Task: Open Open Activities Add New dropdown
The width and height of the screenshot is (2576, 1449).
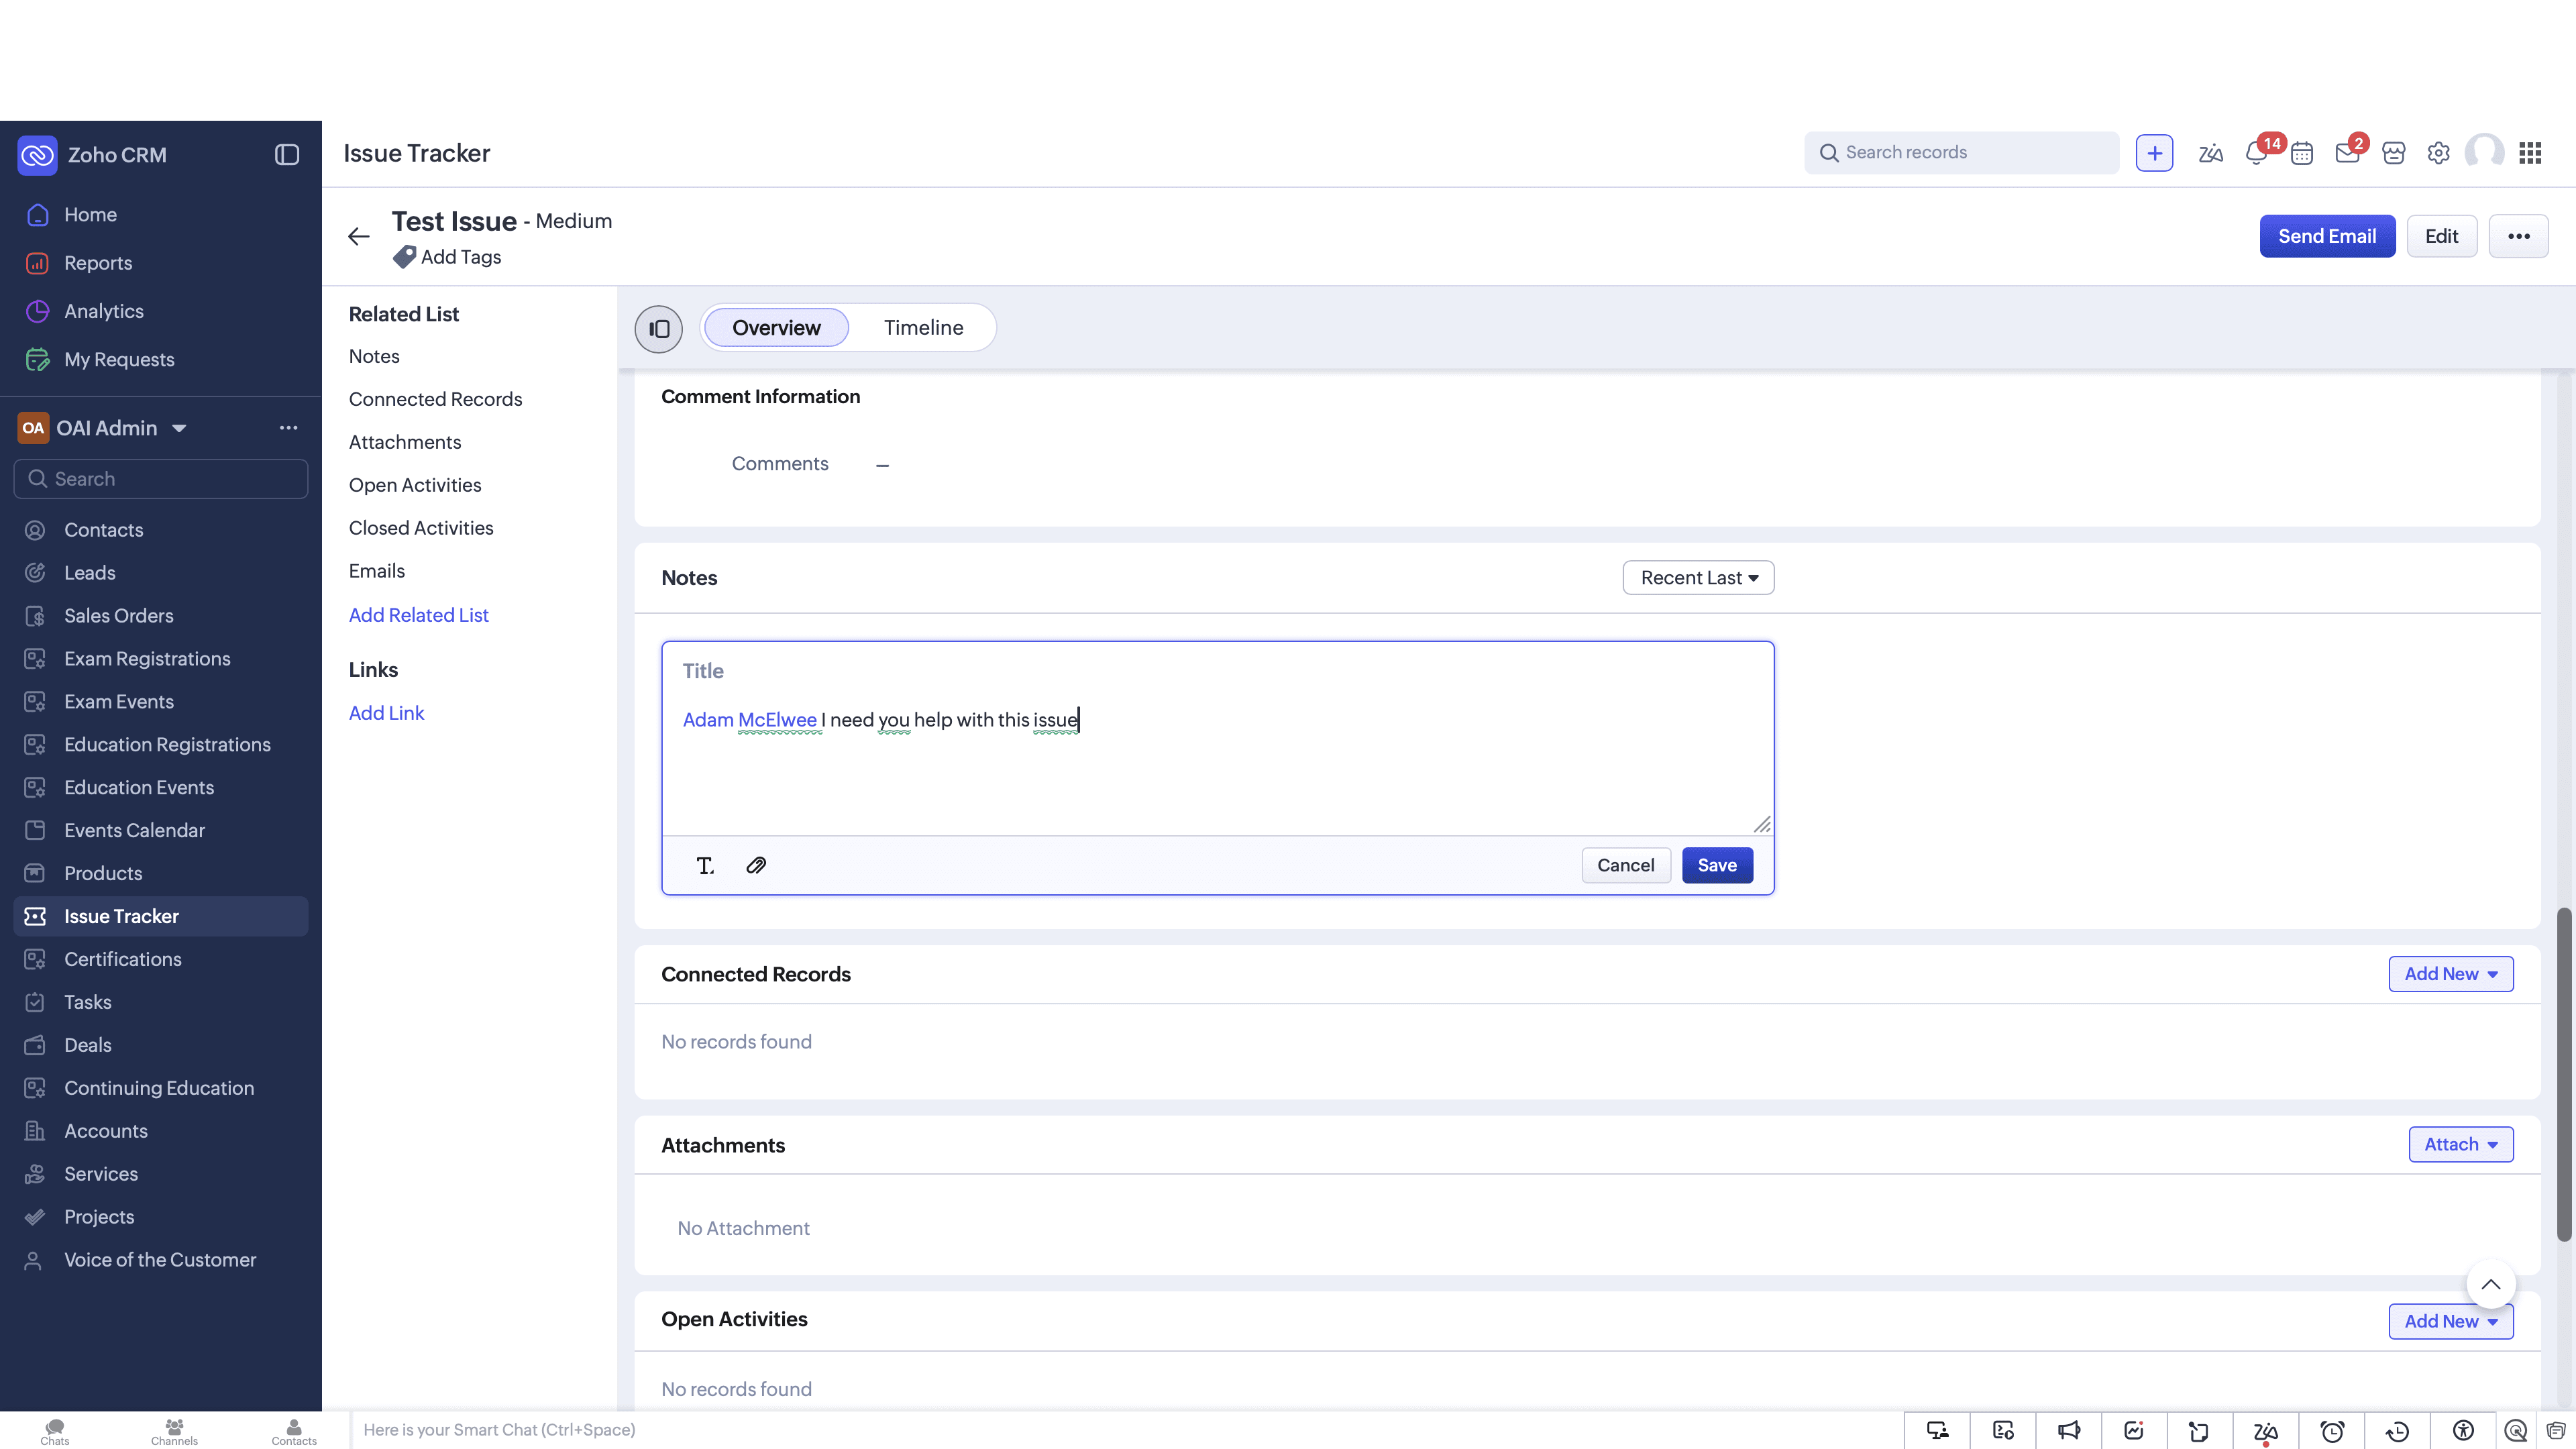Action: (x=2451, y=1321)
